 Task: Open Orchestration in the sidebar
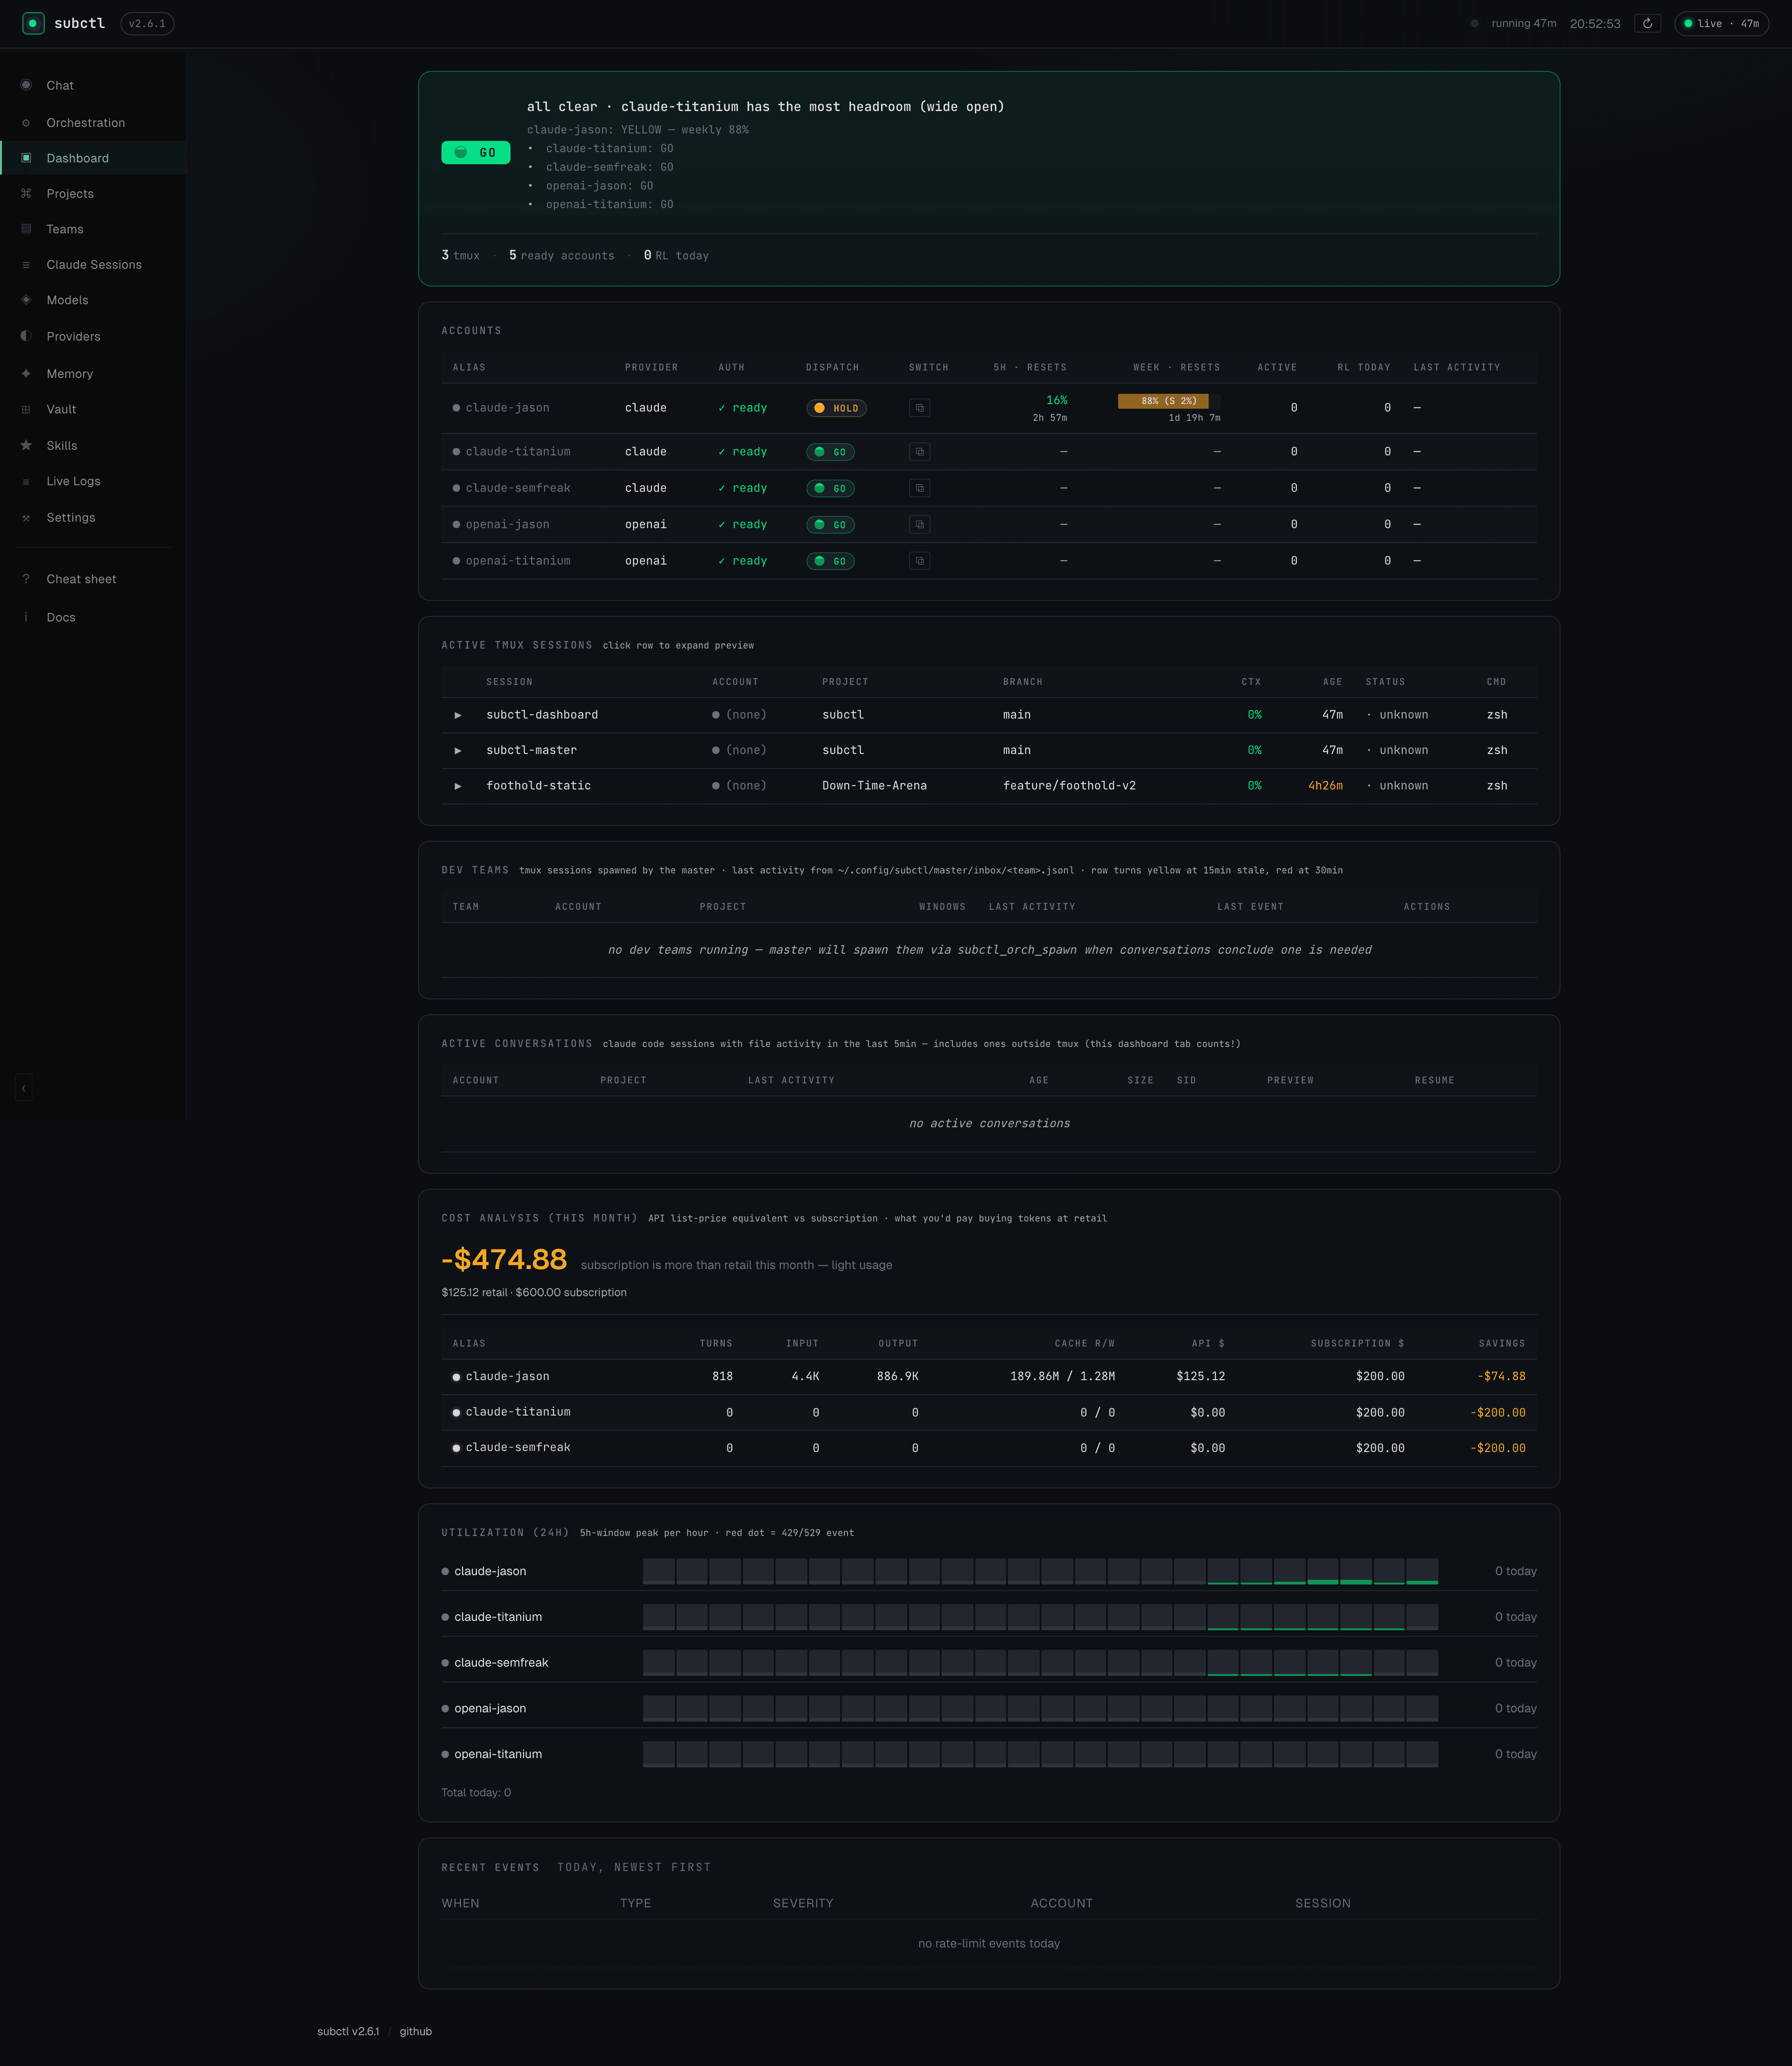tap(92, 123)
